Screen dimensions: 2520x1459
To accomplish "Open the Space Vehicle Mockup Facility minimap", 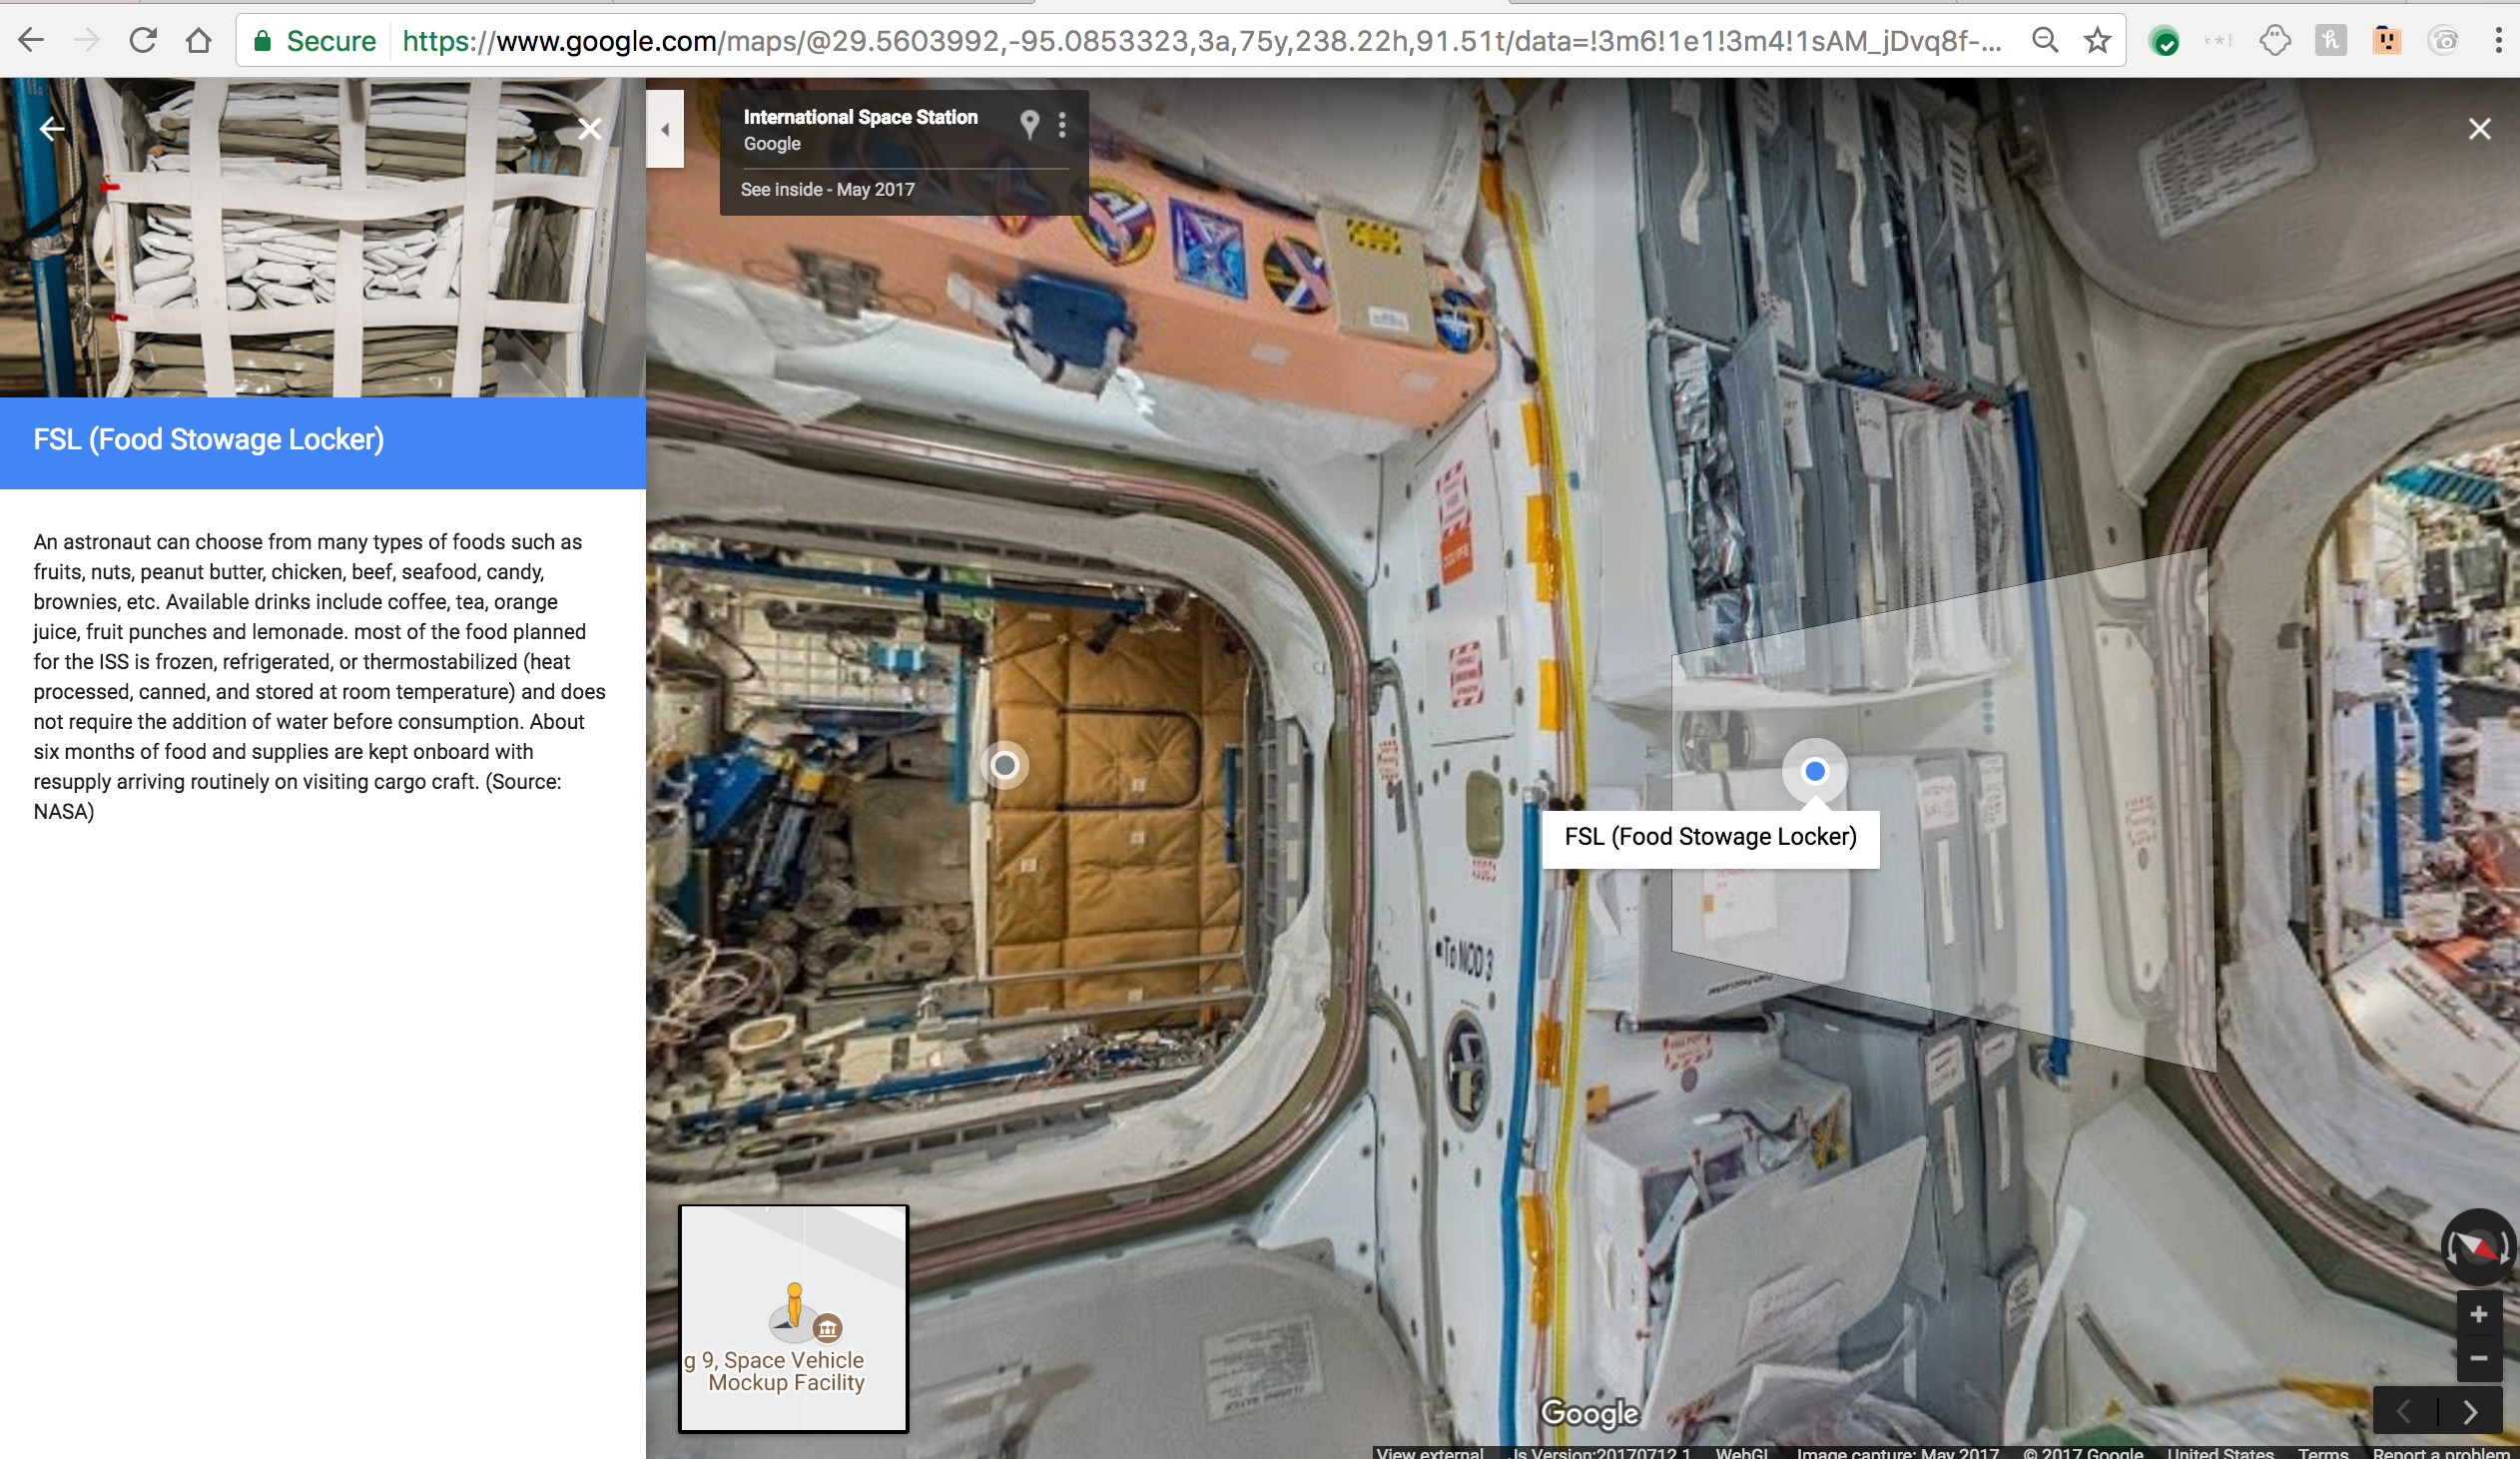I will coord(793,1318).
